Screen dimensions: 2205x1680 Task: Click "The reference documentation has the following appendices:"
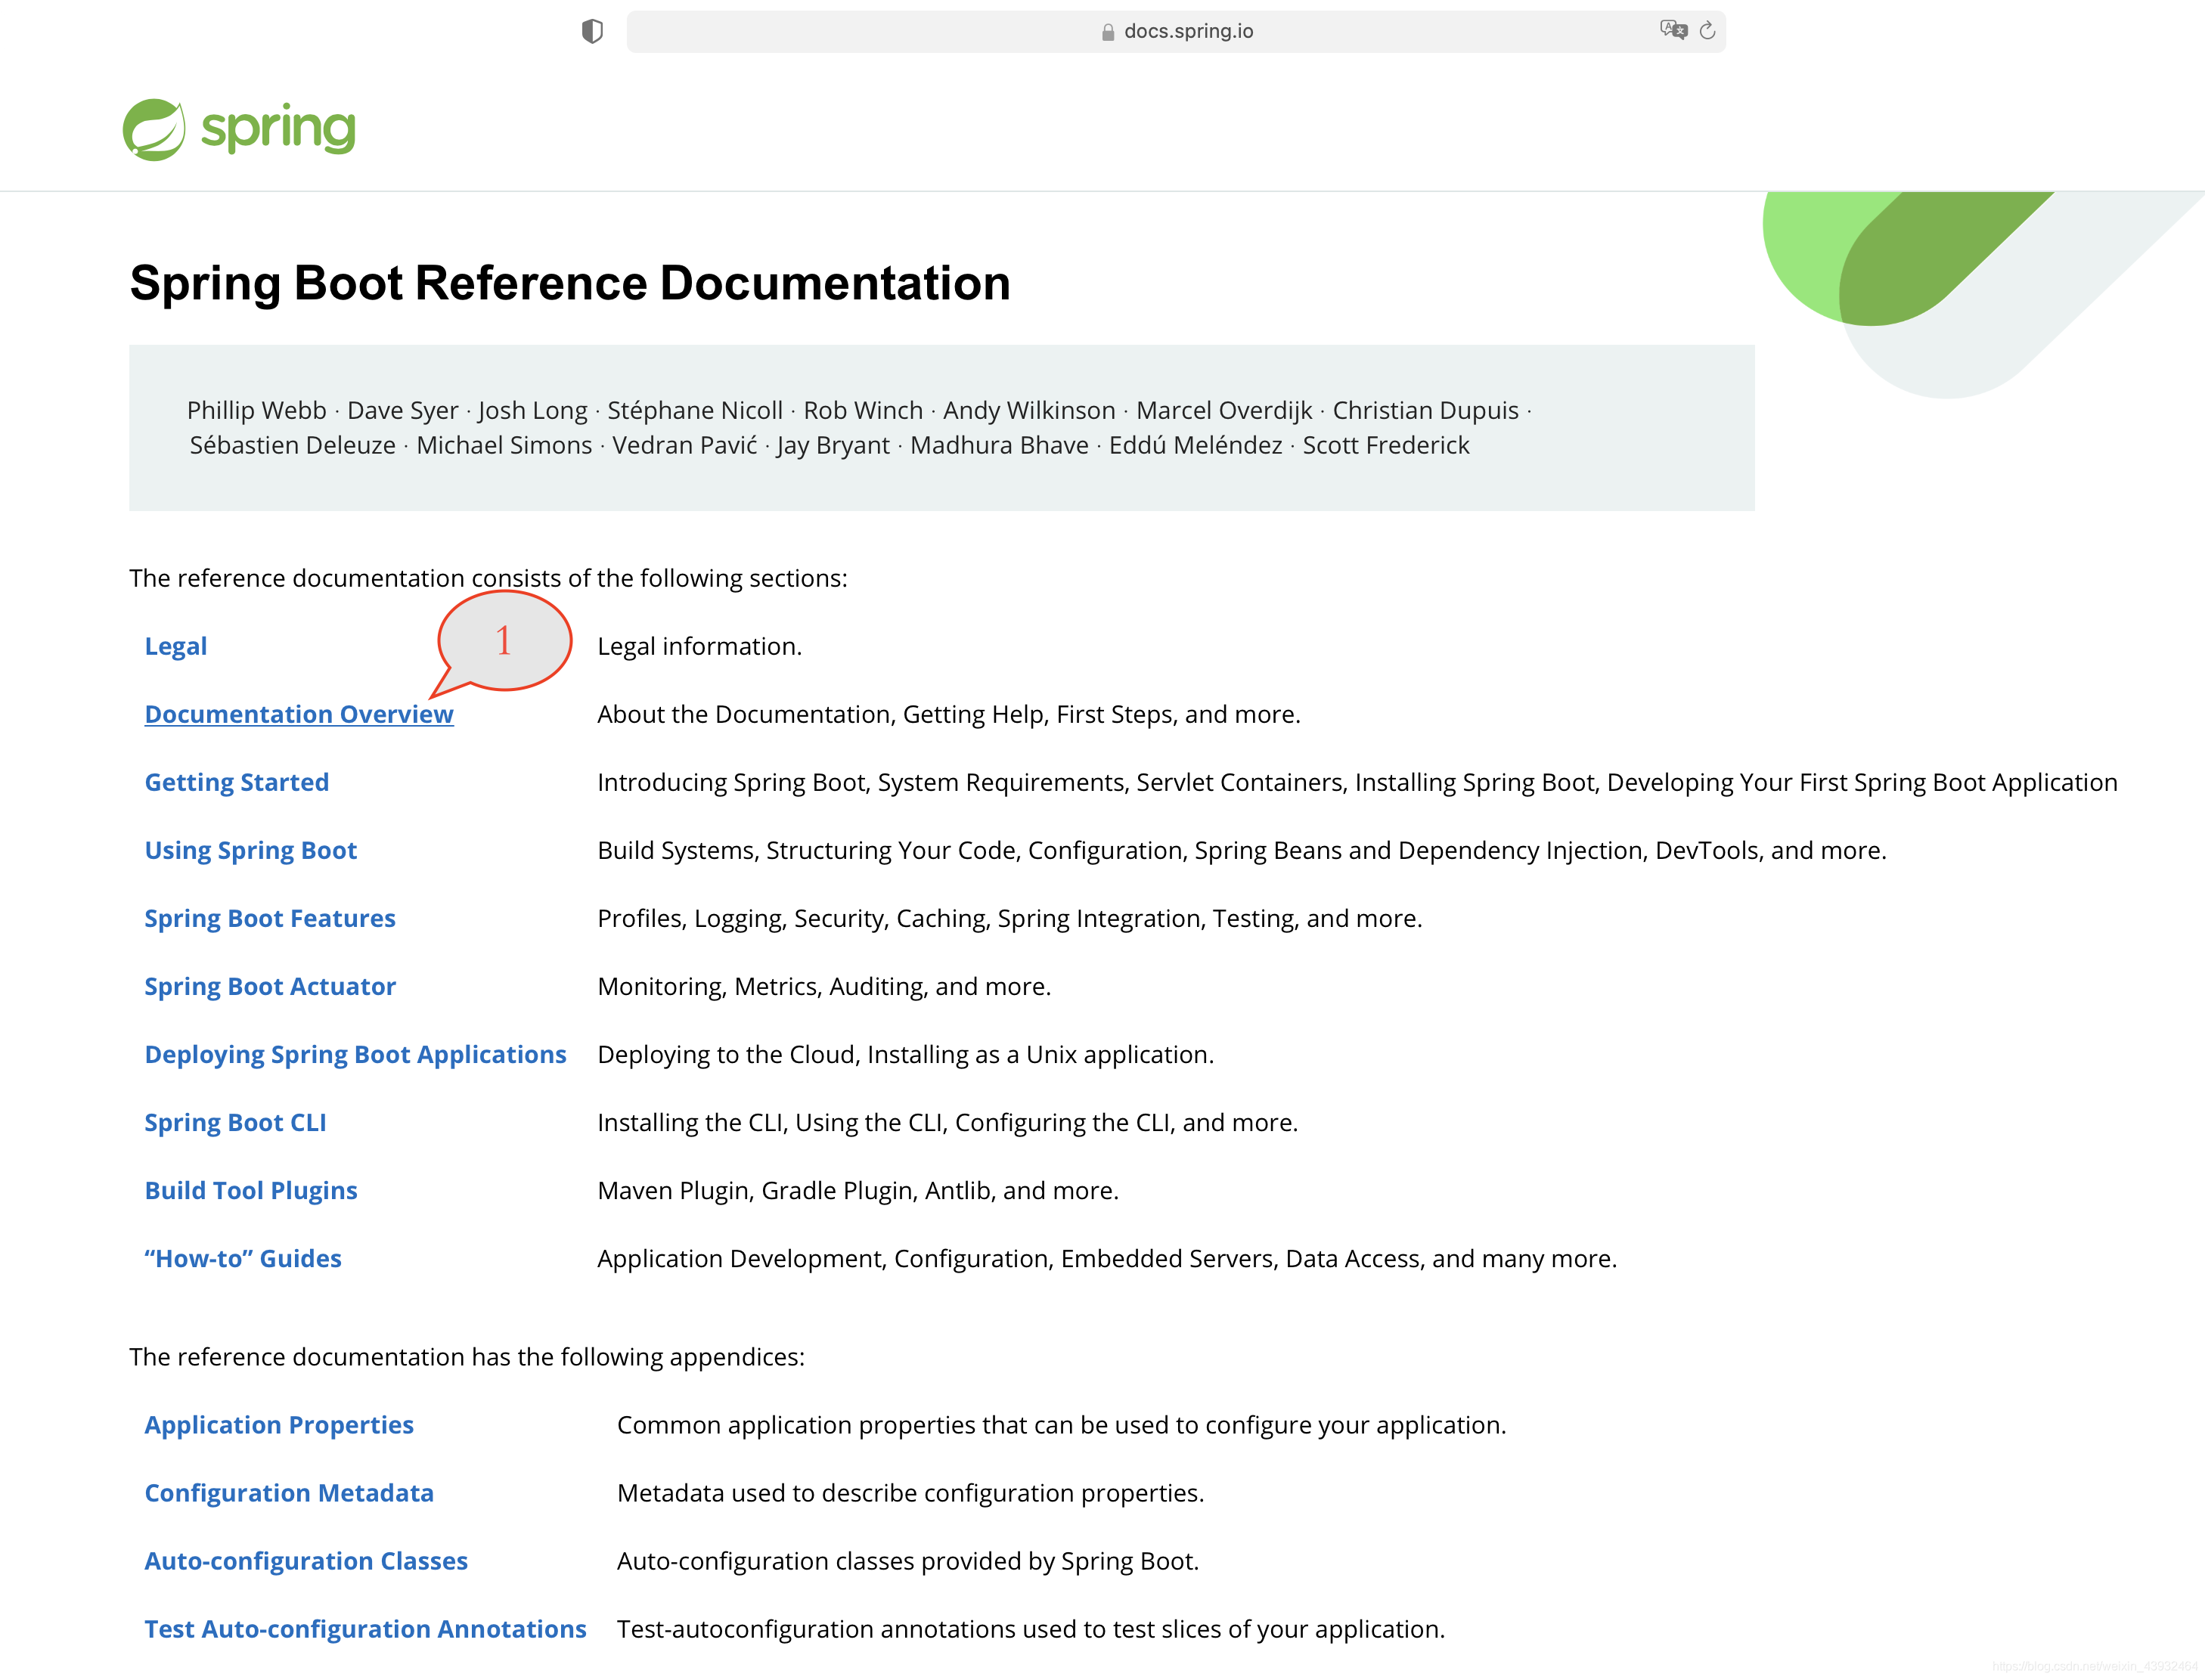coord(467,1357)
